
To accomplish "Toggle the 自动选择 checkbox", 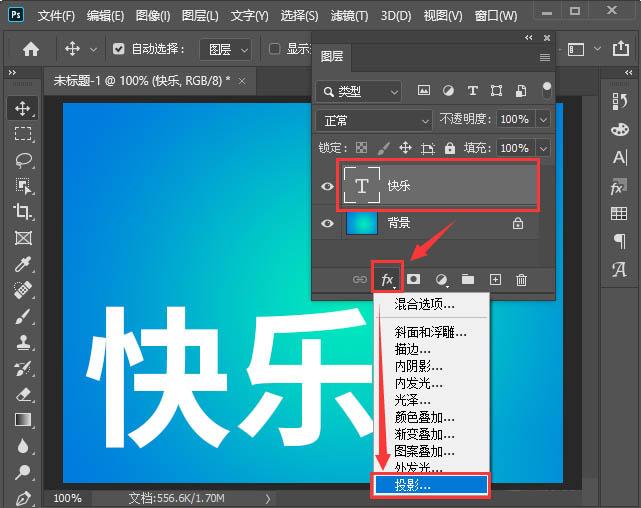I will (119, 49).
